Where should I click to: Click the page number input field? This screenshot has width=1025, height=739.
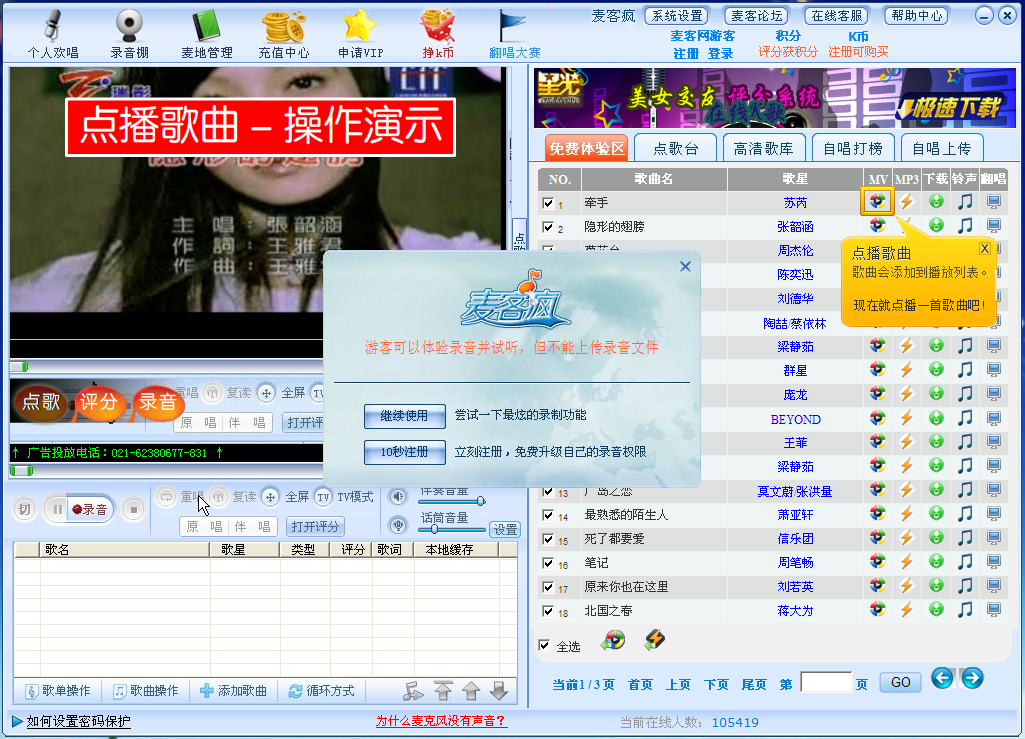click(x=826, y=682)
